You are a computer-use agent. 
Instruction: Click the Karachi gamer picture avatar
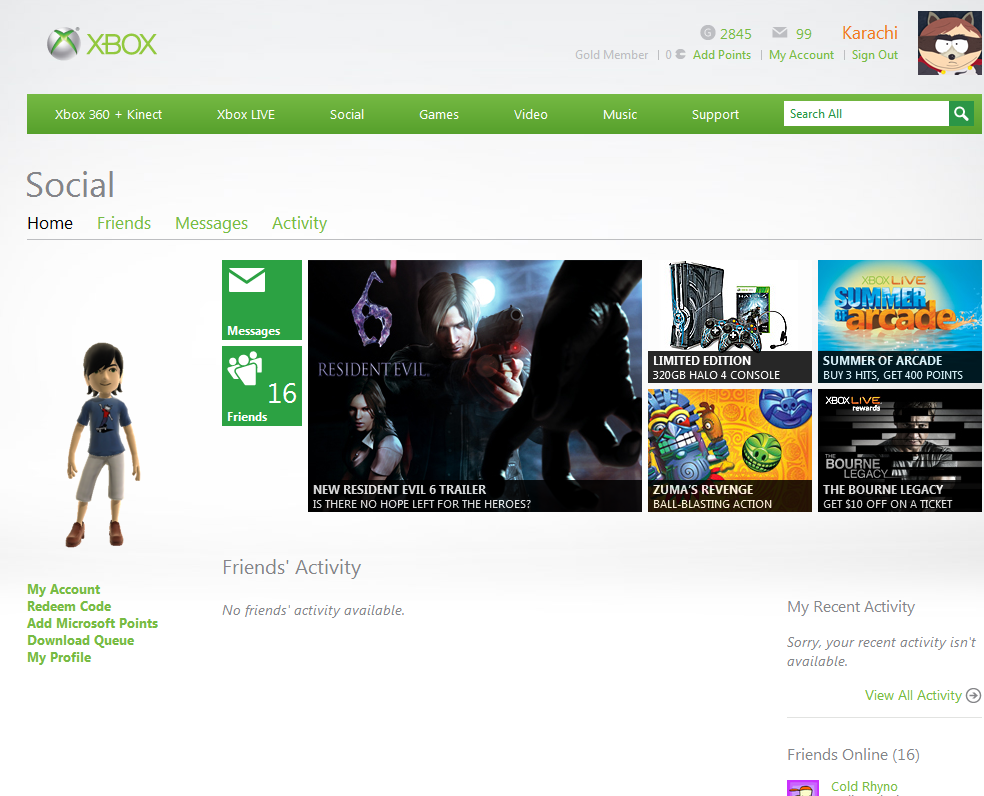pyautogui.click(x=950, y=43)
